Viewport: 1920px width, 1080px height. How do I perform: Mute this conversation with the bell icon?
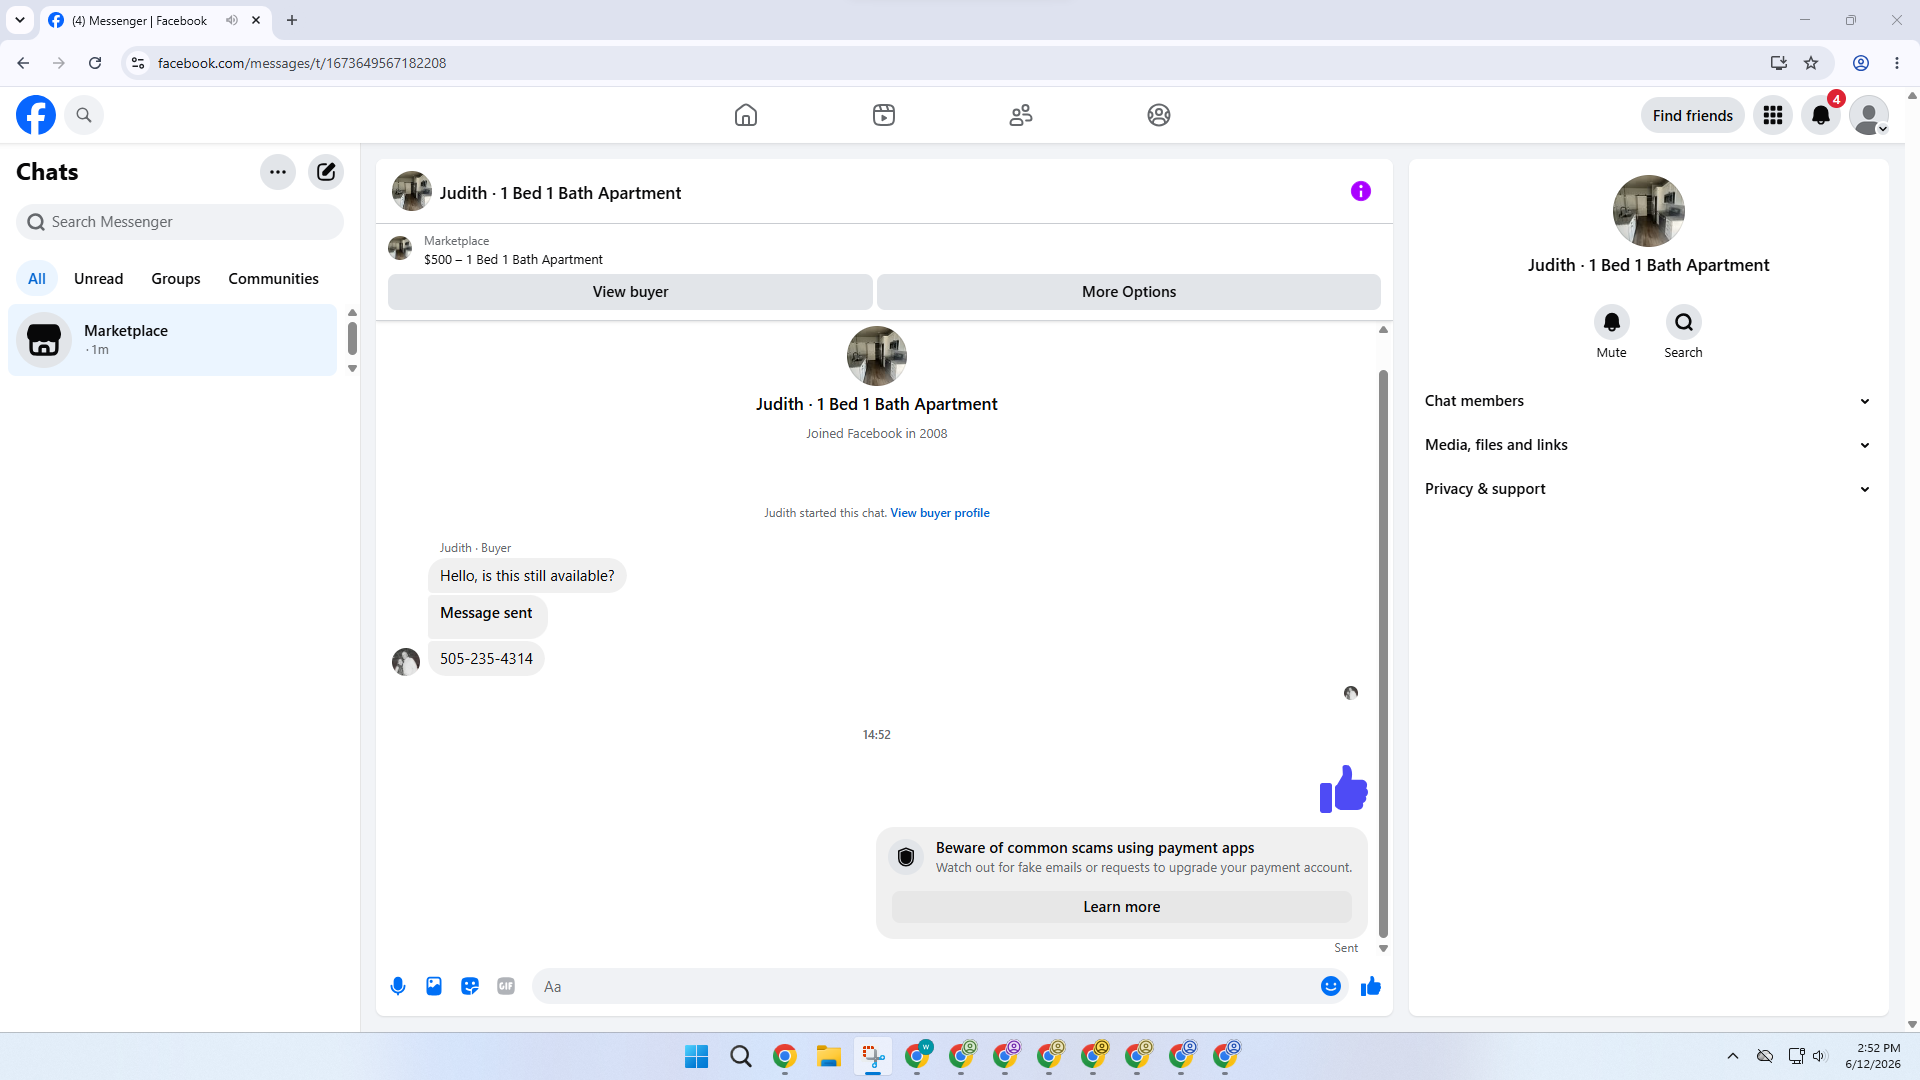(x=1612, y=322)
